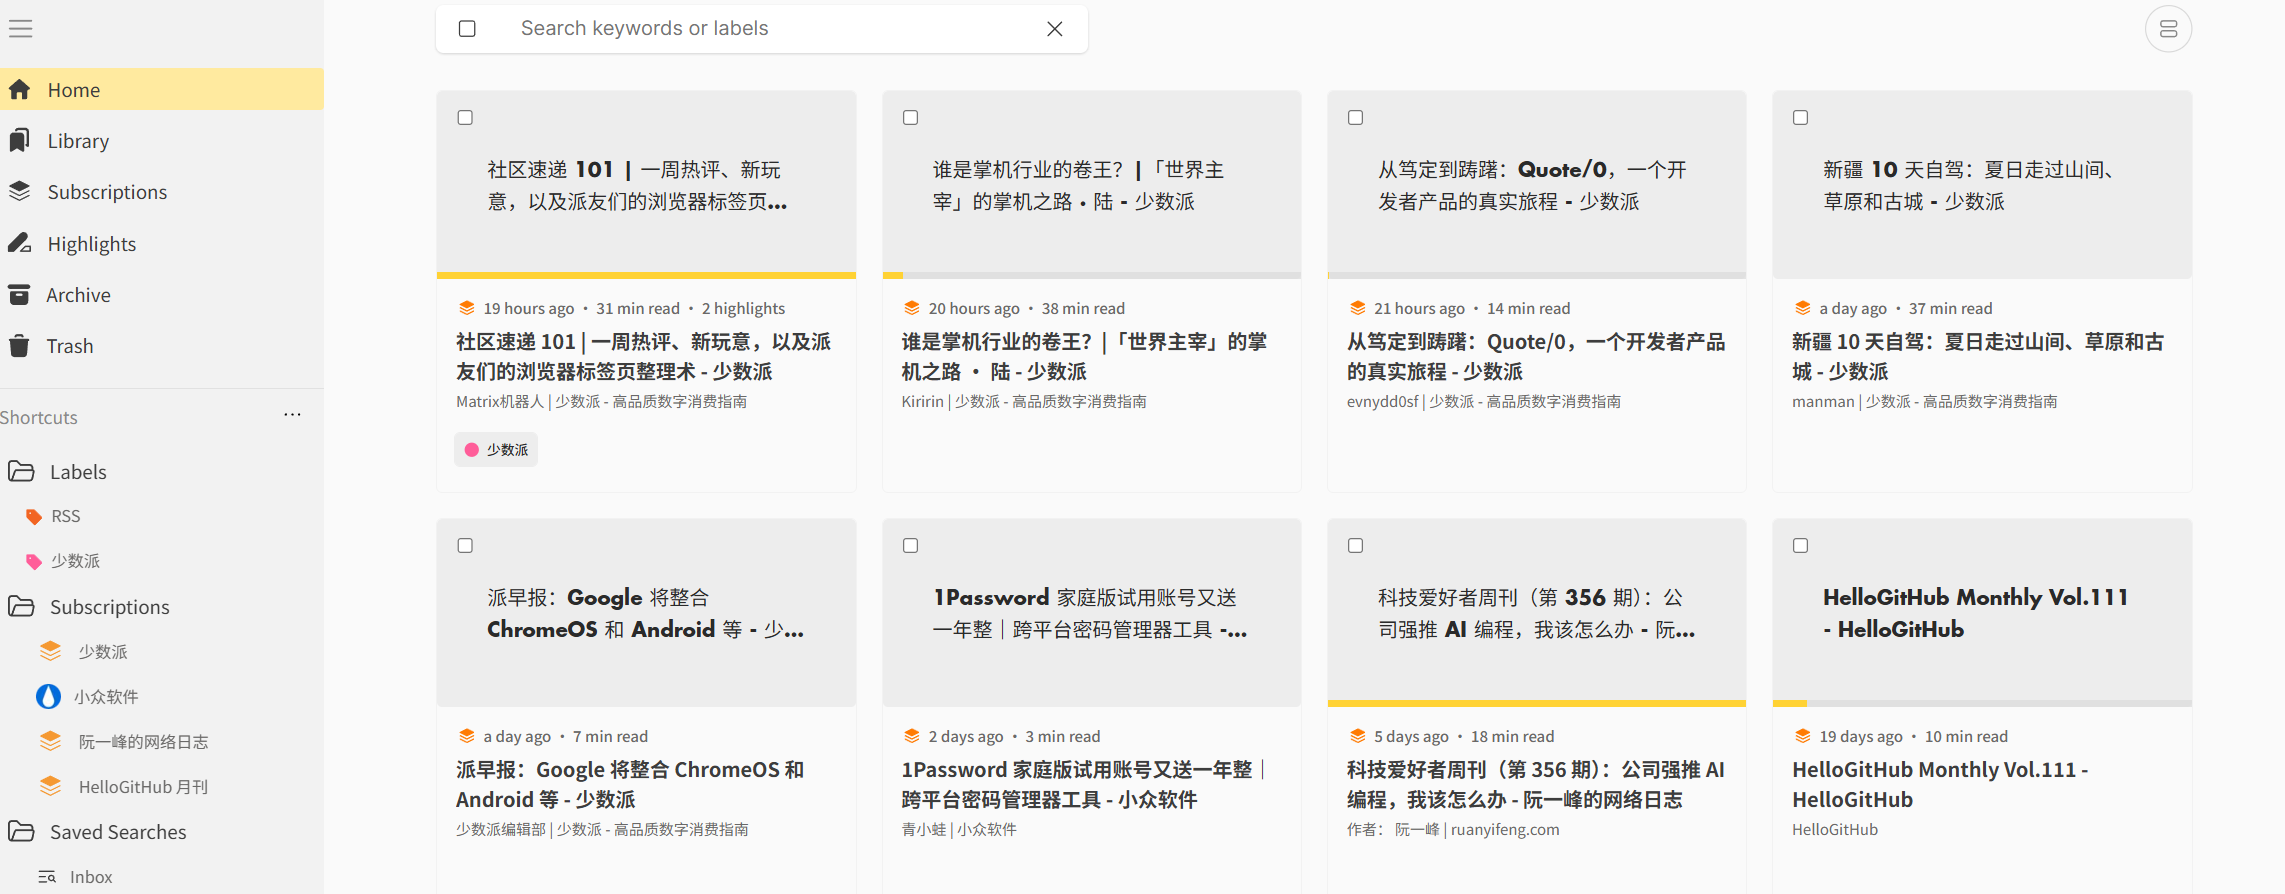
Task: Click the Subscriptions stack icon in navigation
Action: (19, 191)
